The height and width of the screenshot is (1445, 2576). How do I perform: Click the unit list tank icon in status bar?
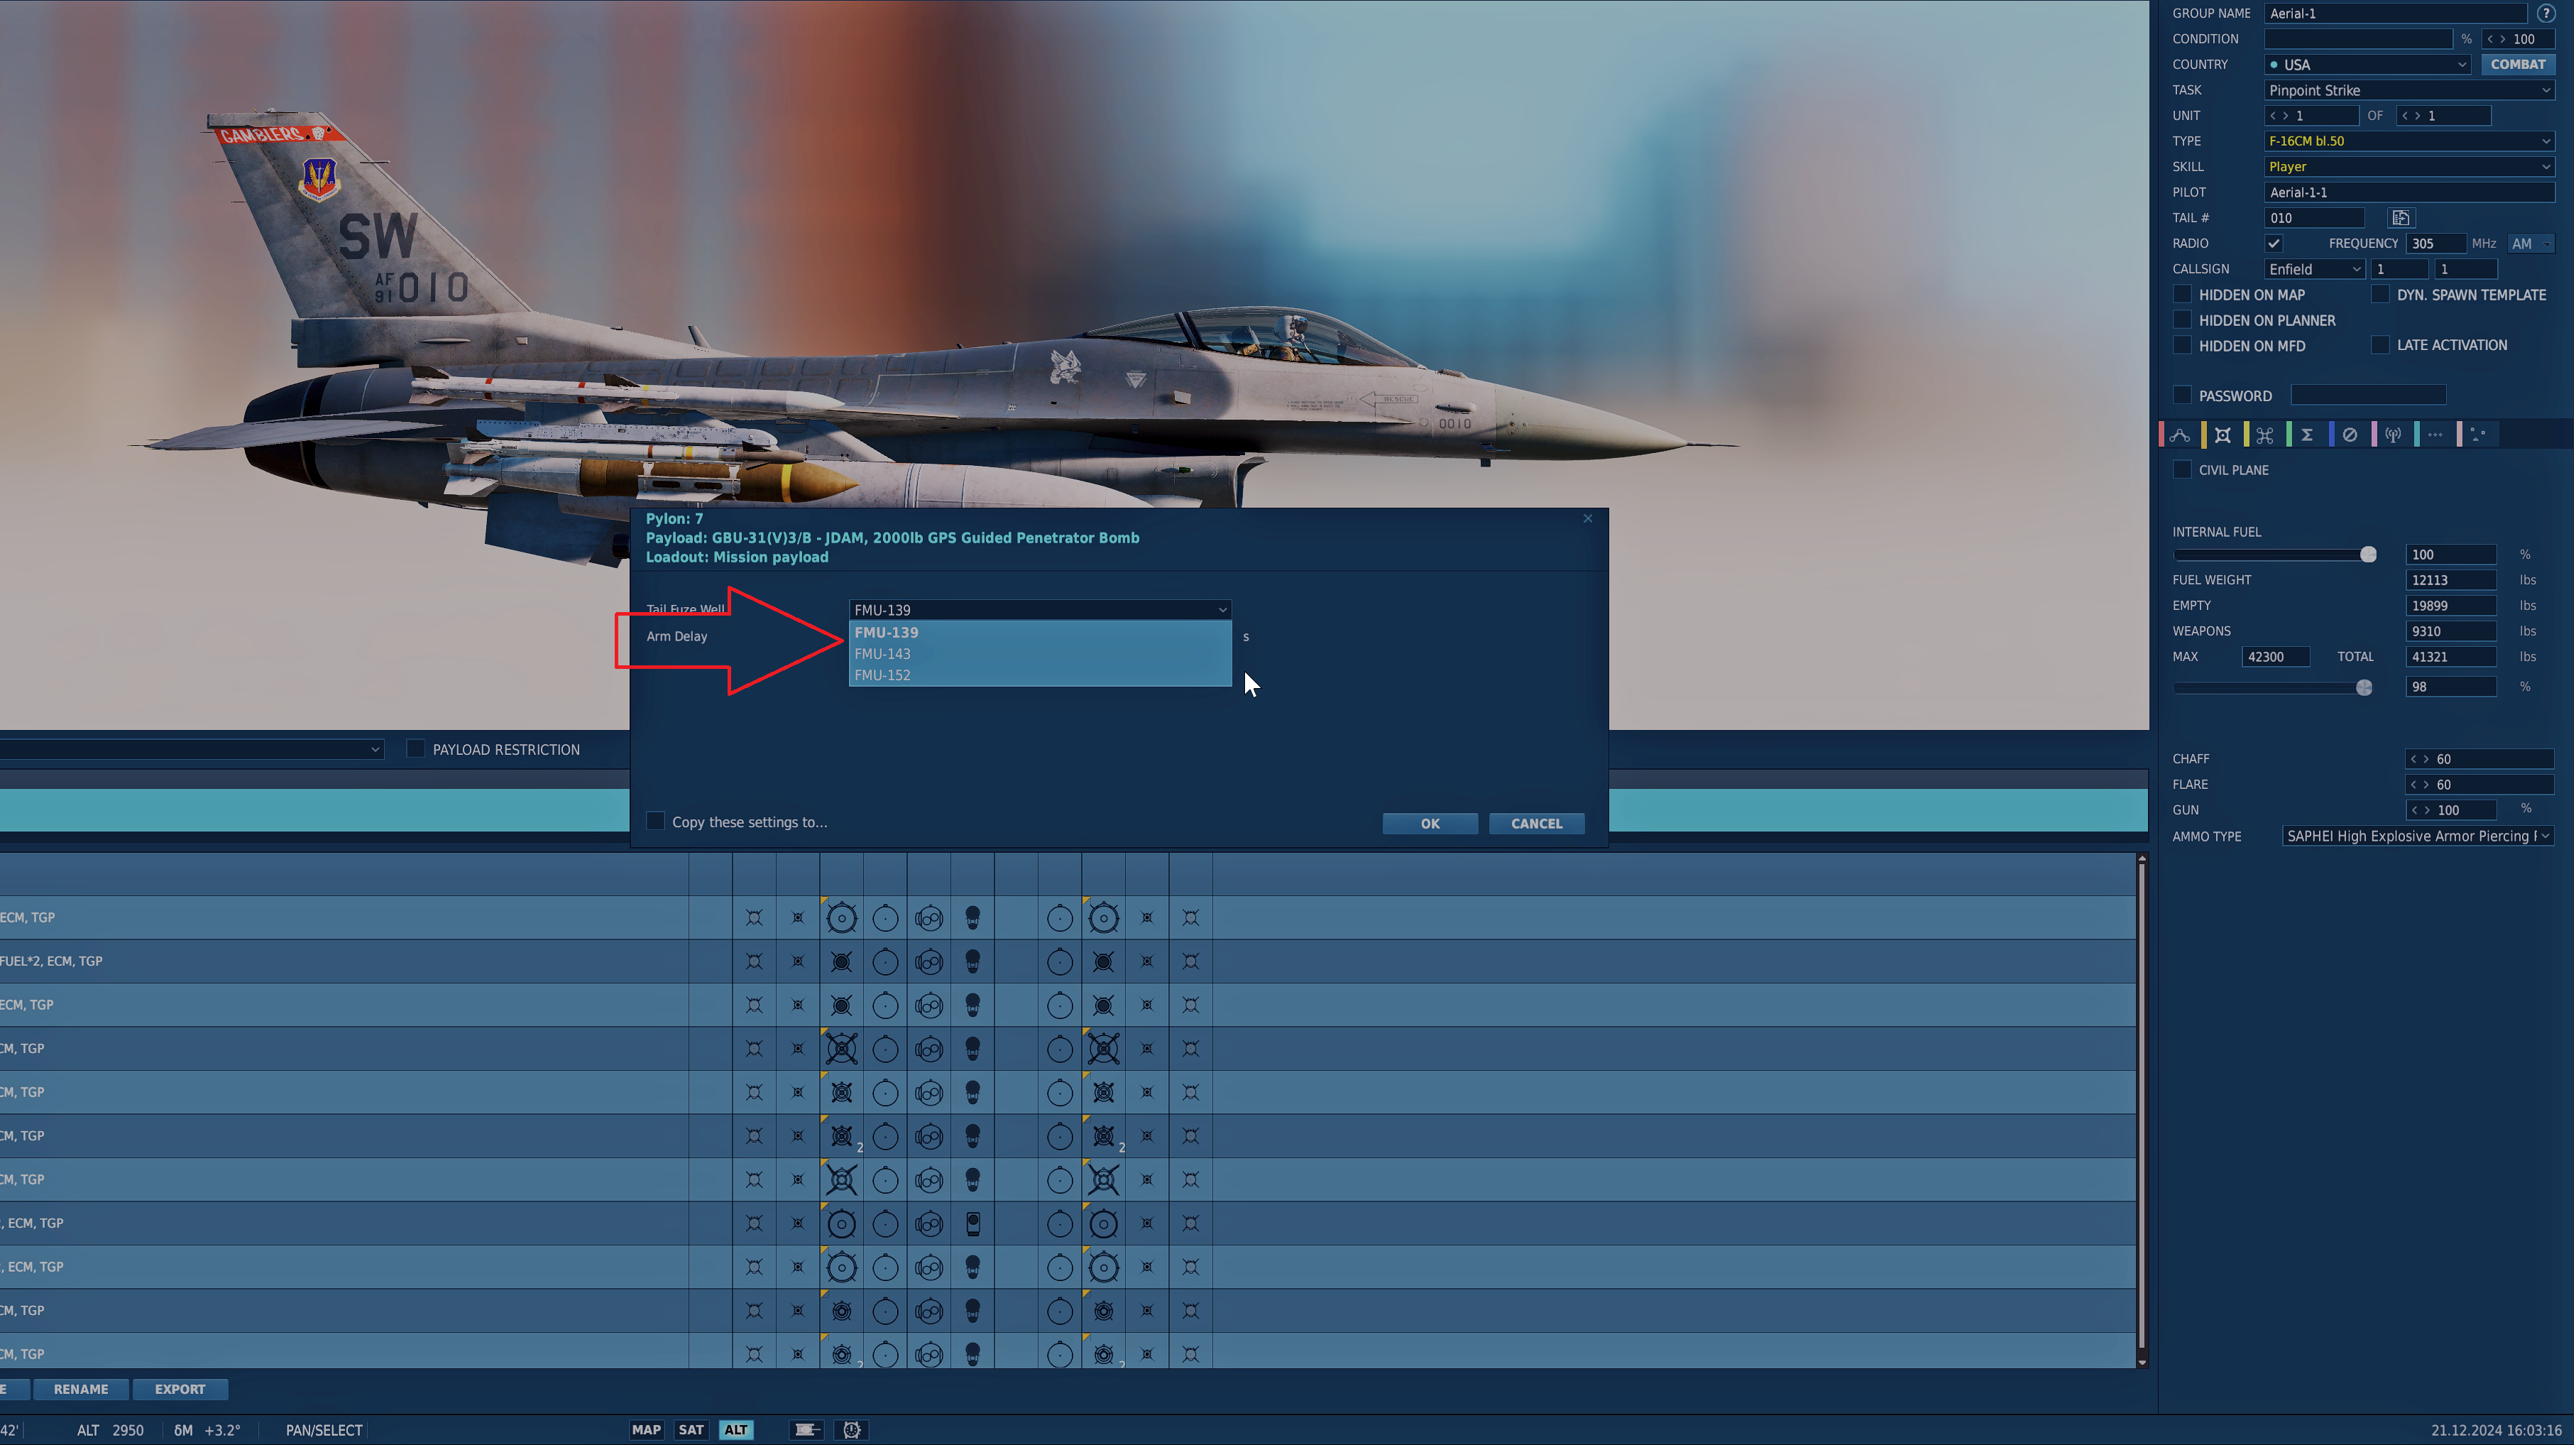coord(807,1430)
